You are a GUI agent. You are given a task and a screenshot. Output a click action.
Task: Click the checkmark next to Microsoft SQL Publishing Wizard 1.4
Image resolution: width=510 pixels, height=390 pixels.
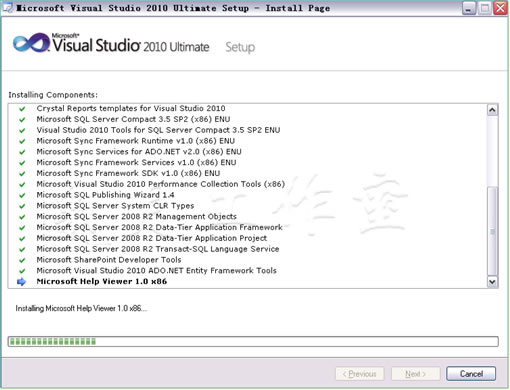click(x=22, y=195)
